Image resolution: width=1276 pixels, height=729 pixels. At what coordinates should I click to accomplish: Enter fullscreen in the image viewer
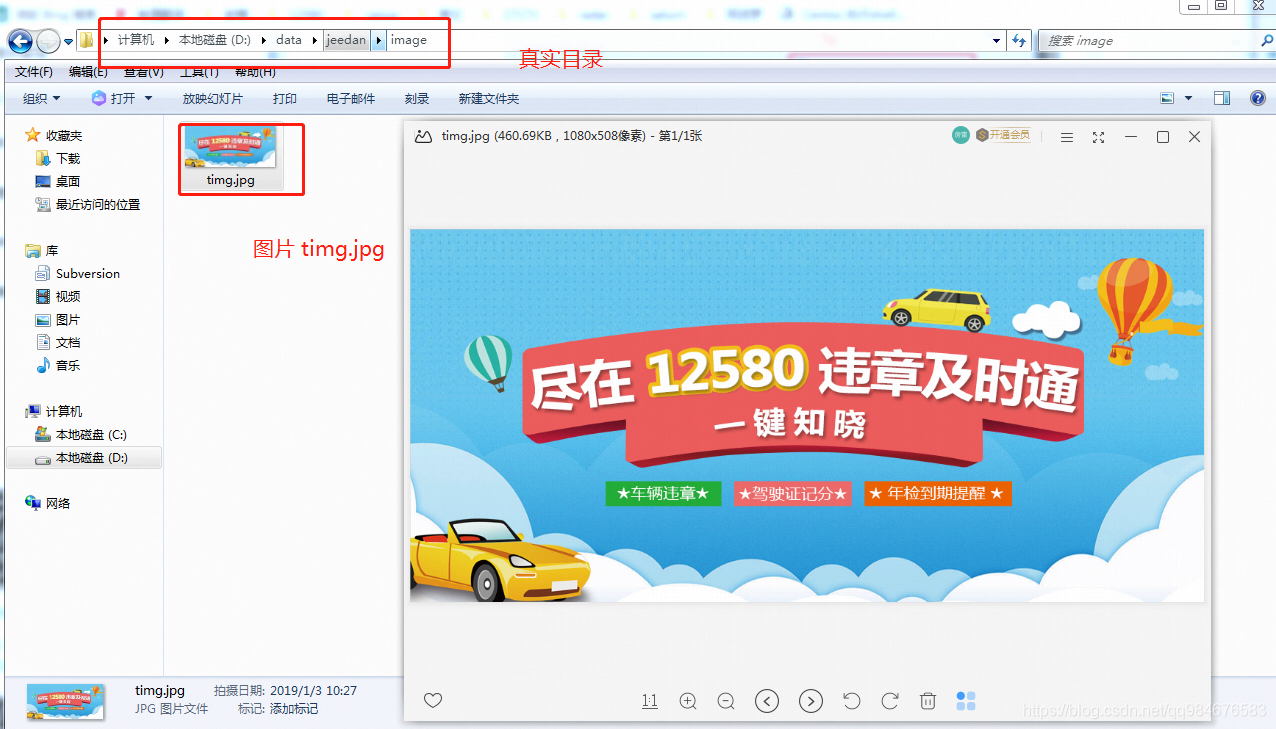1098,137
